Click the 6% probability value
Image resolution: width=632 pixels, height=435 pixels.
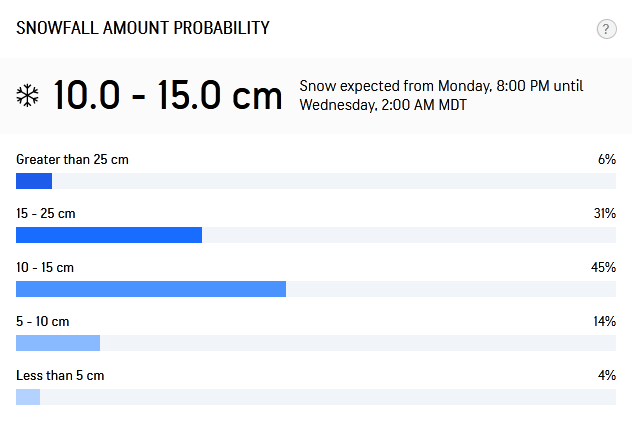607,160
